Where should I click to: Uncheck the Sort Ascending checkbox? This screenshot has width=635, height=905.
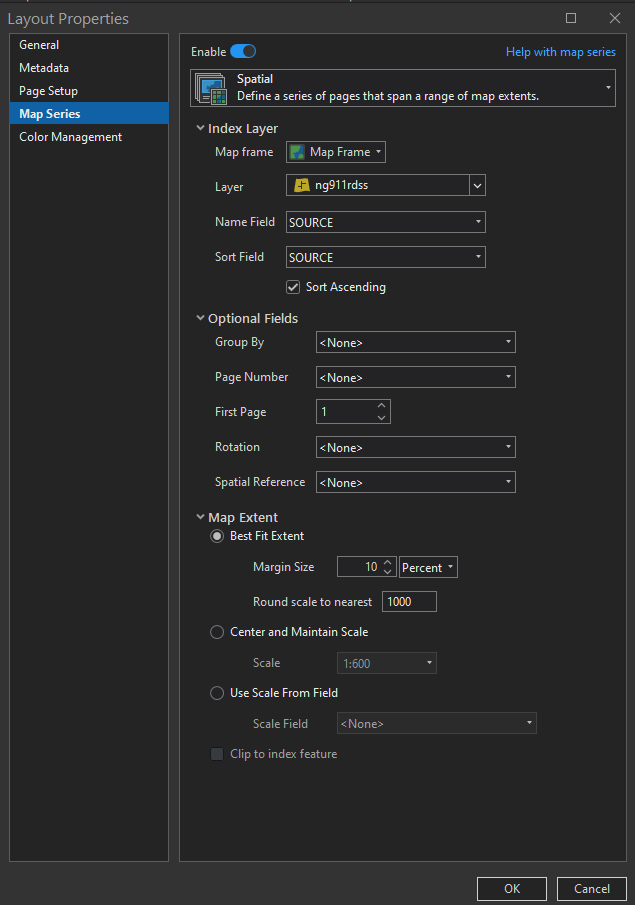pos(293,287)
